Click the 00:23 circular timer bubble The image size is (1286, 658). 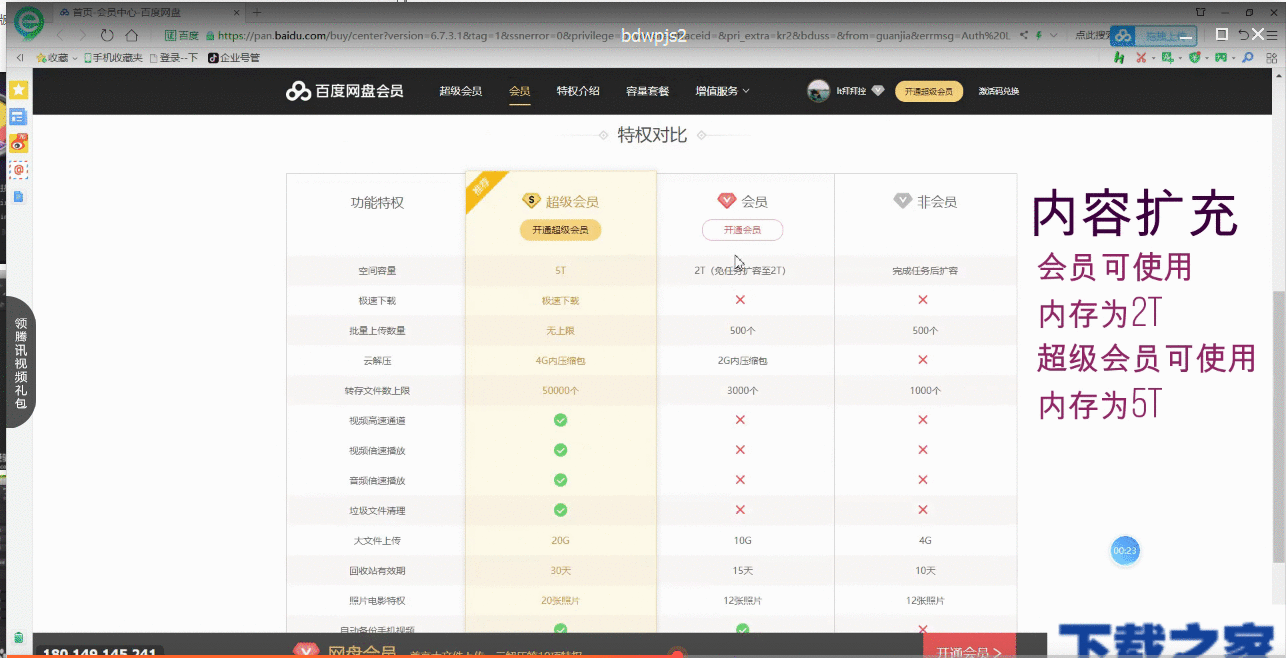[x=1124, y=550]
